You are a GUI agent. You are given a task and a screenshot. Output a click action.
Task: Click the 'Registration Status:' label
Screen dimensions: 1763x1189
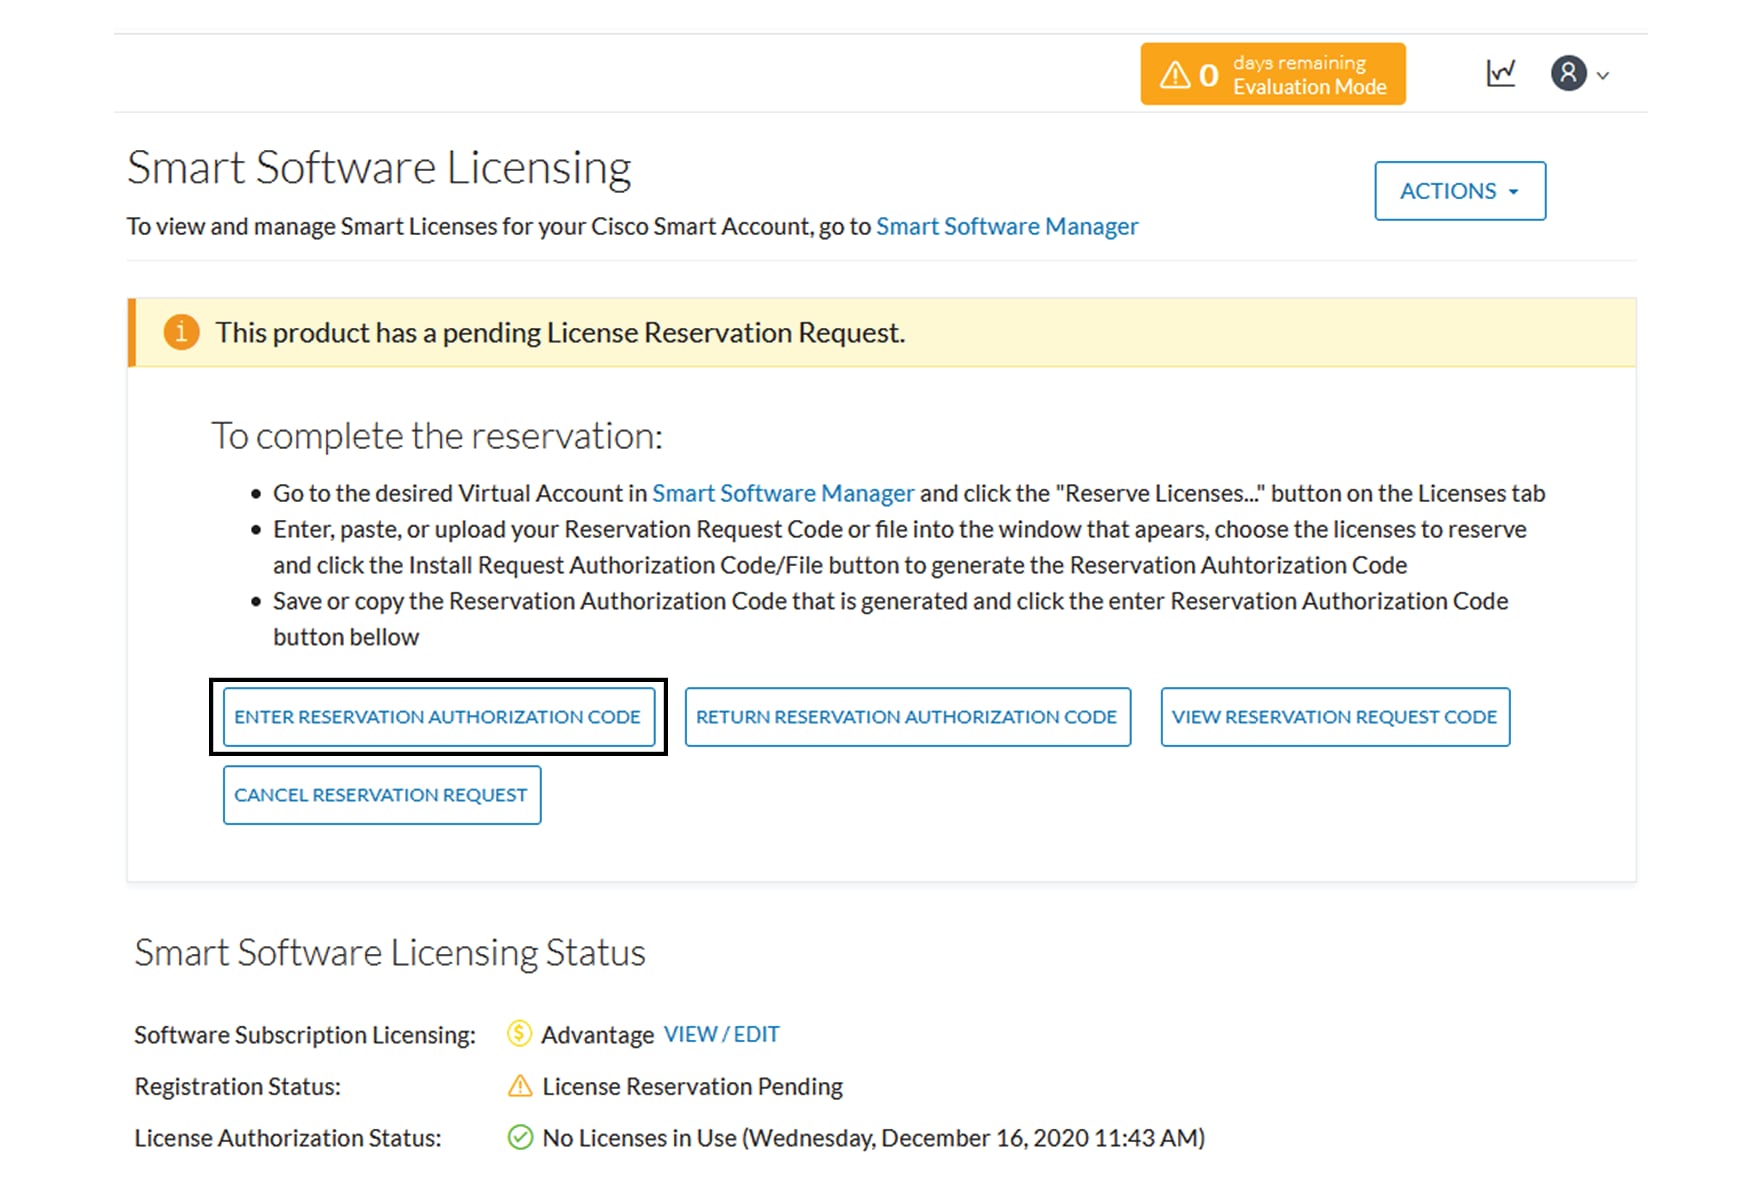[237, 1087]
